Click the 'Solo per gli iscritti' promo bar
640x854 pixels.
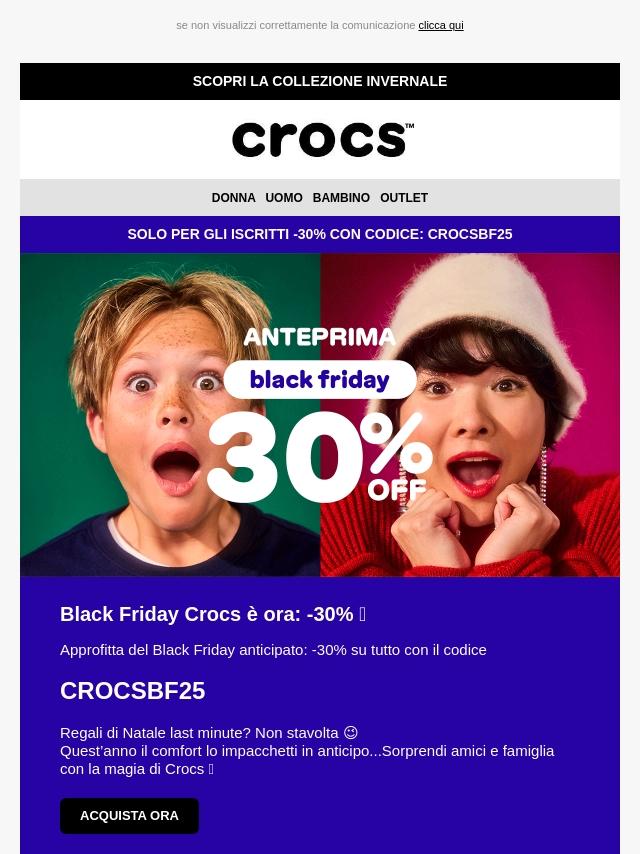click(320, 234)
